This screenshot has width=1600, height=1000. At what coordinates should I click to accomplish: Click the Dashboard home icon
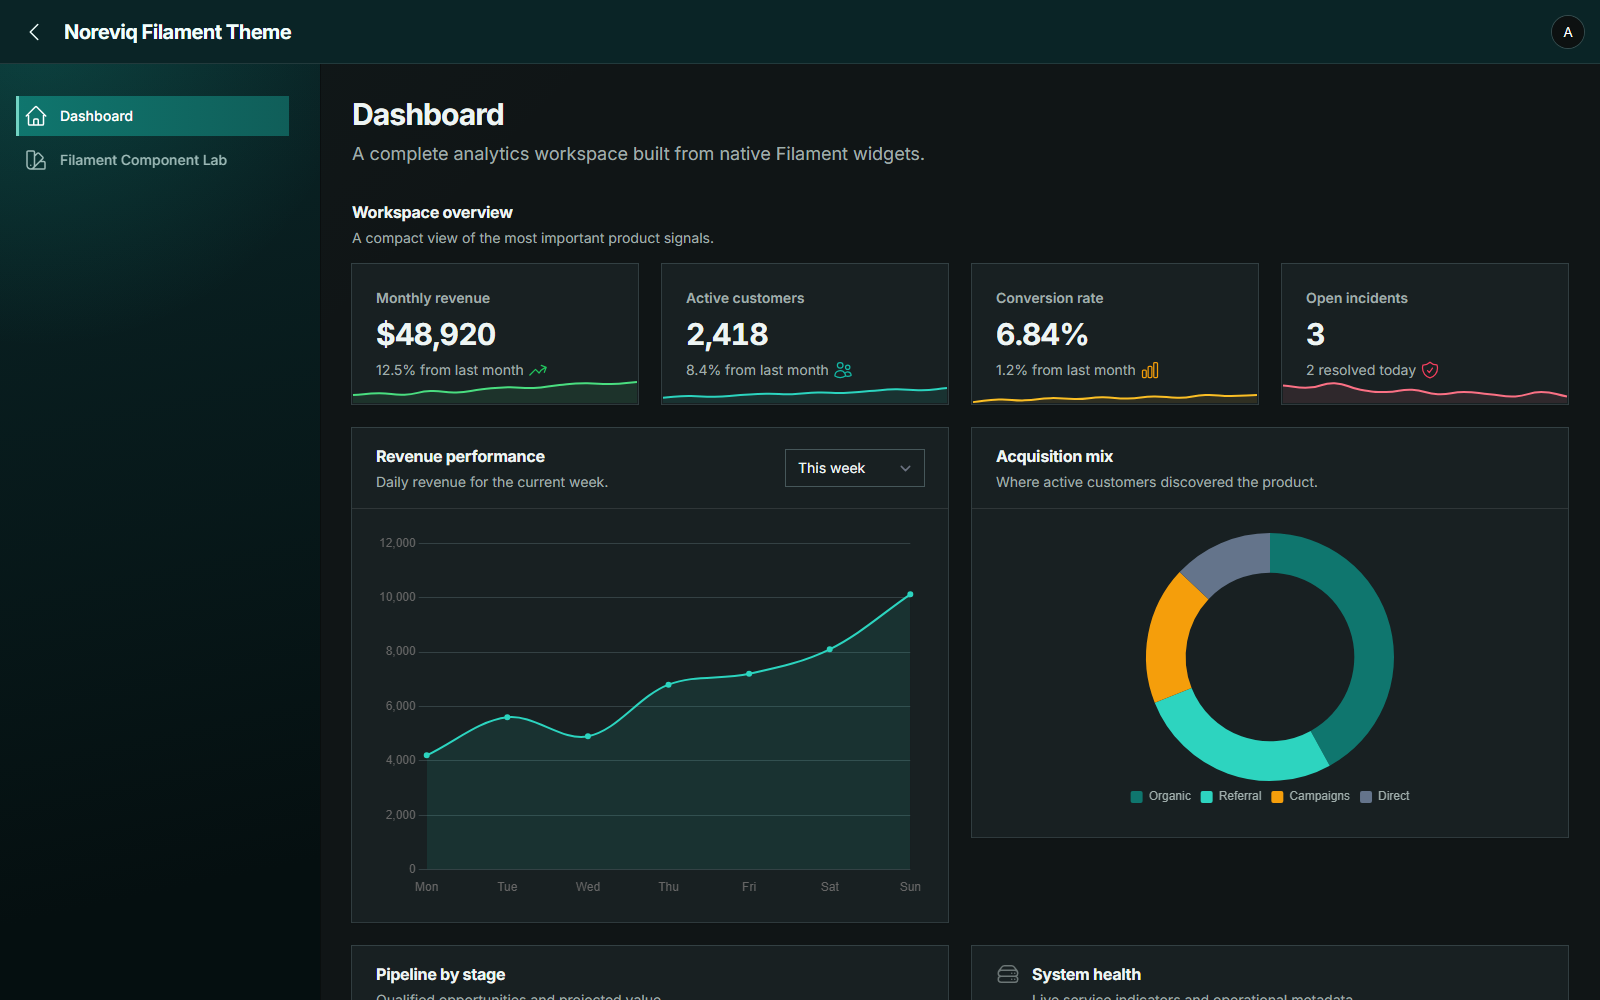pyautogui.click(x=36, y=116)
